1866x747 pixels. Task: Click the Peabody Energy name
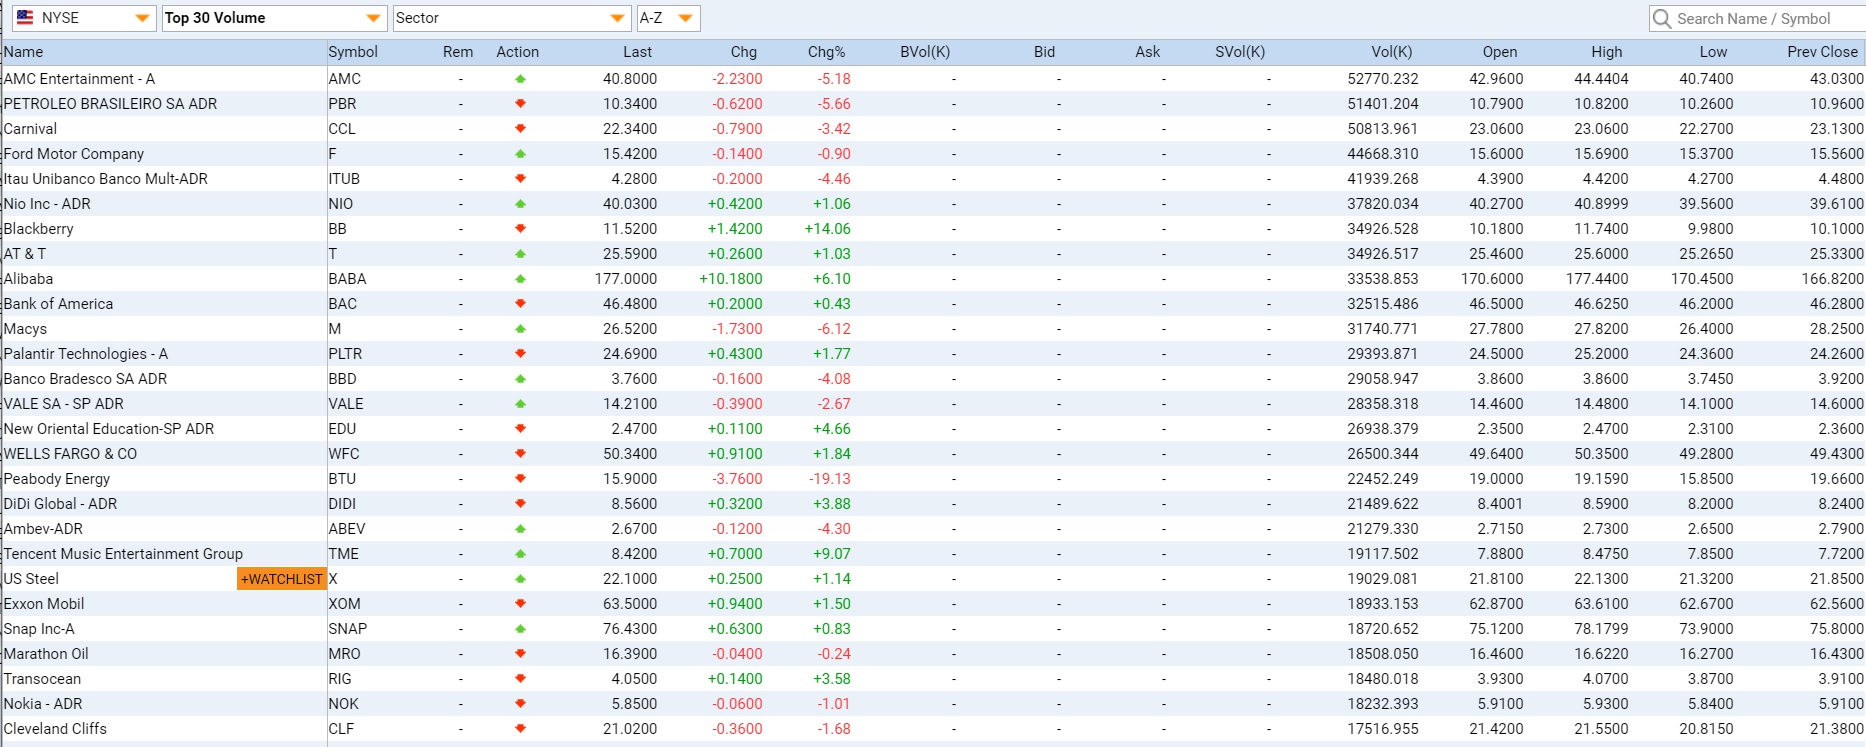[57, 479]
